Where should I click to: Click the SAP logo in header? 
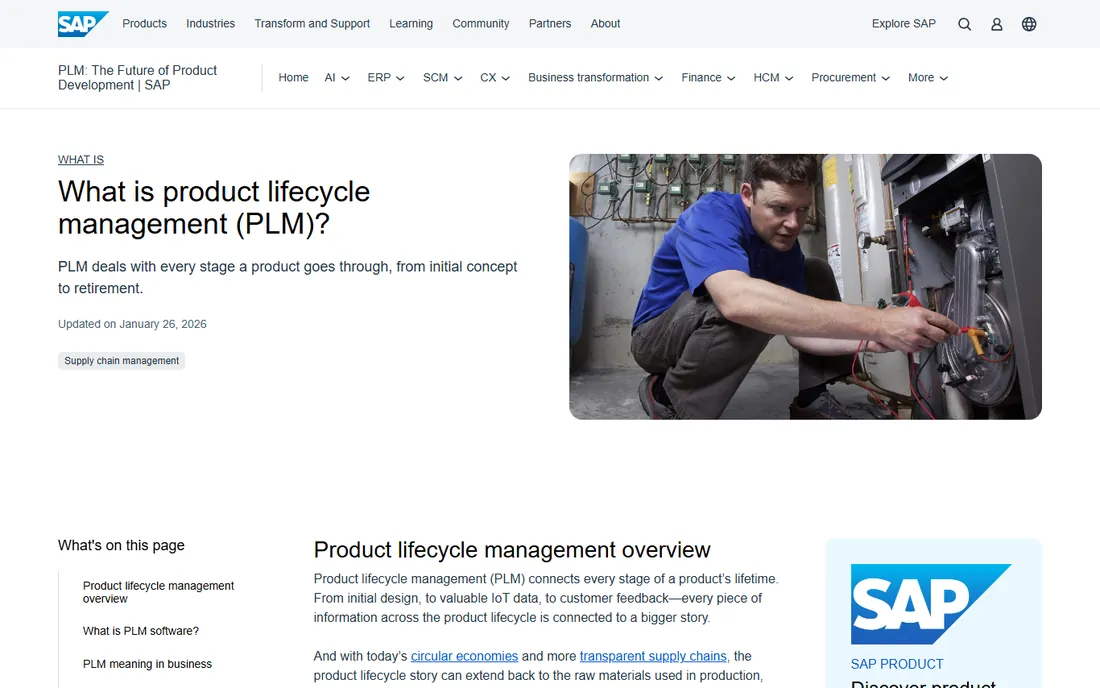tap(83, 24)
